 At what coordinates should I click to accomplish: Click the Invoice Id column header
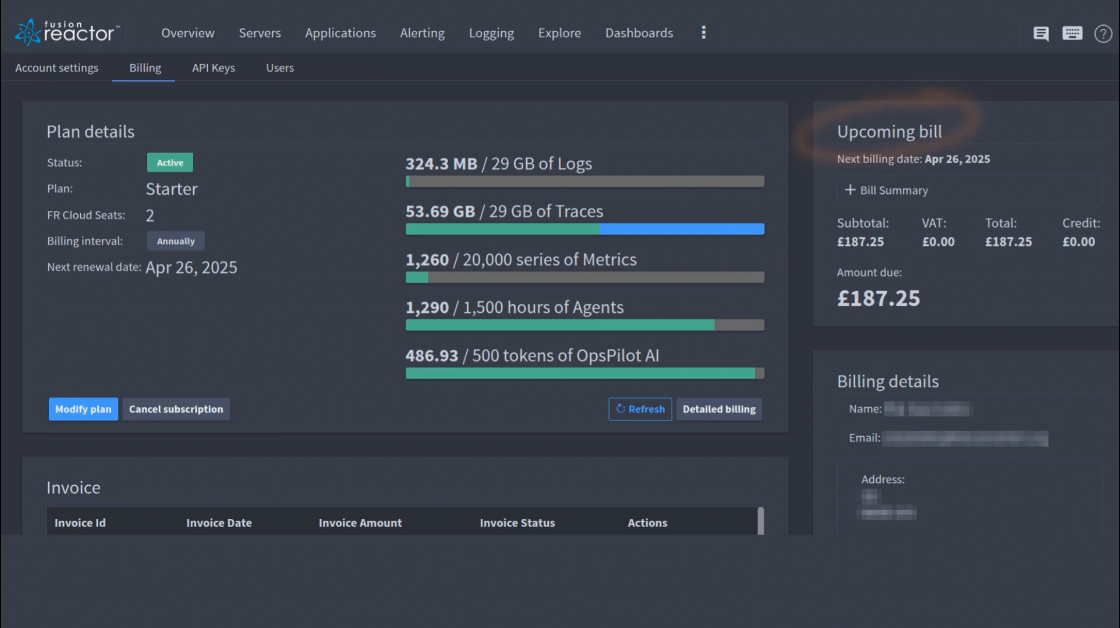(80, 523)
